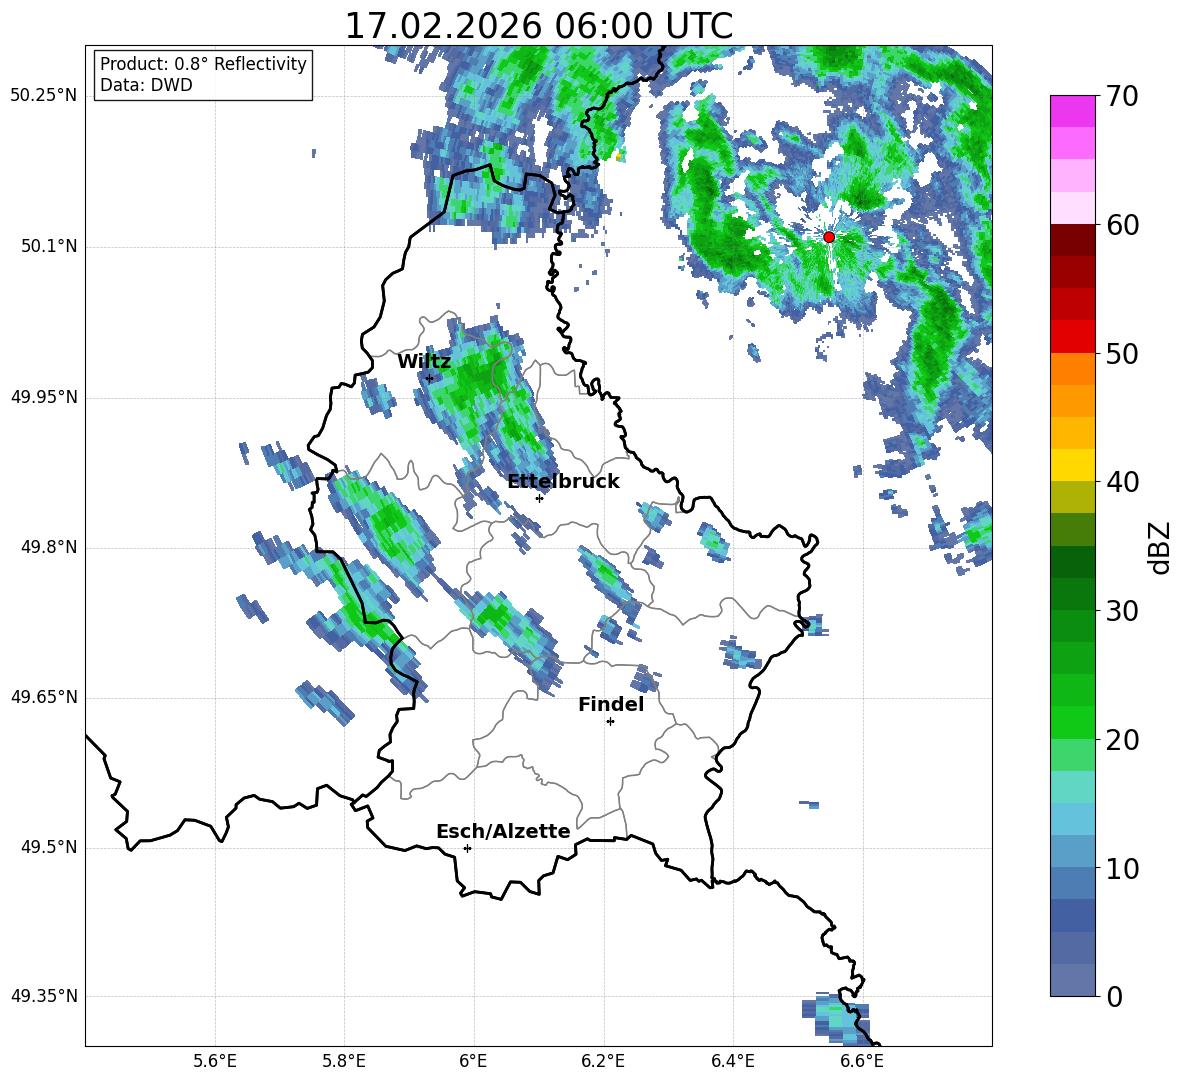Click the '6.6°E' longitude tick label
Viewport: 1184px width, 1081px height.
[862, 1061]
